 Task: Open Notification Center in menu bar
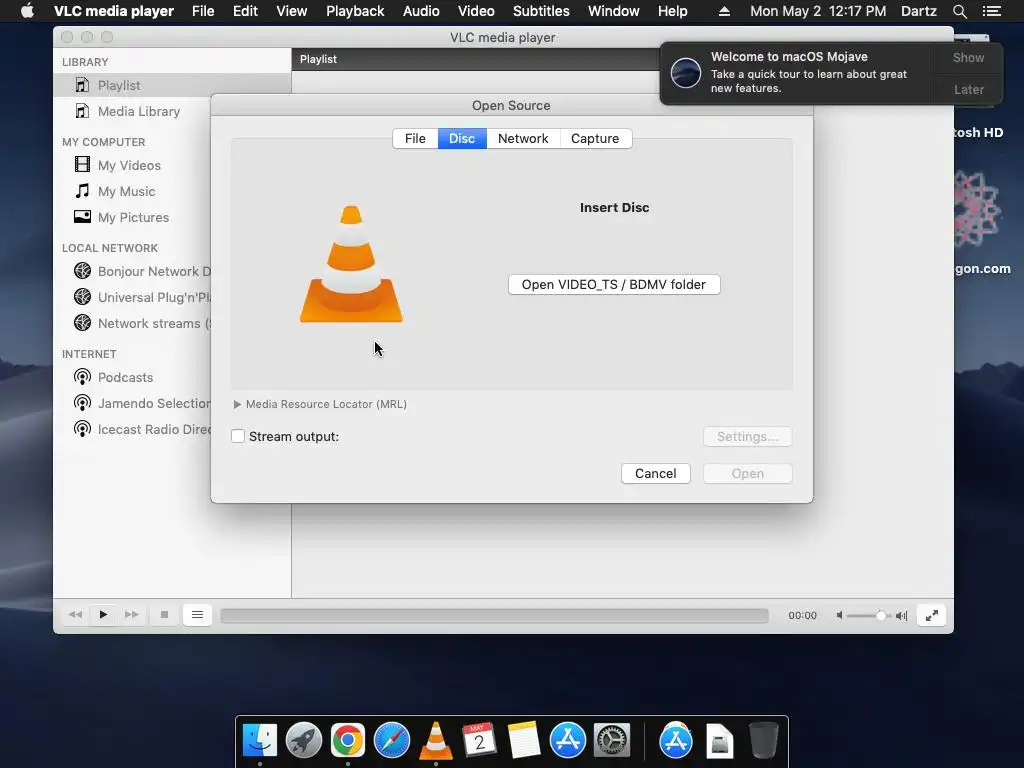(x=991, y=11)
